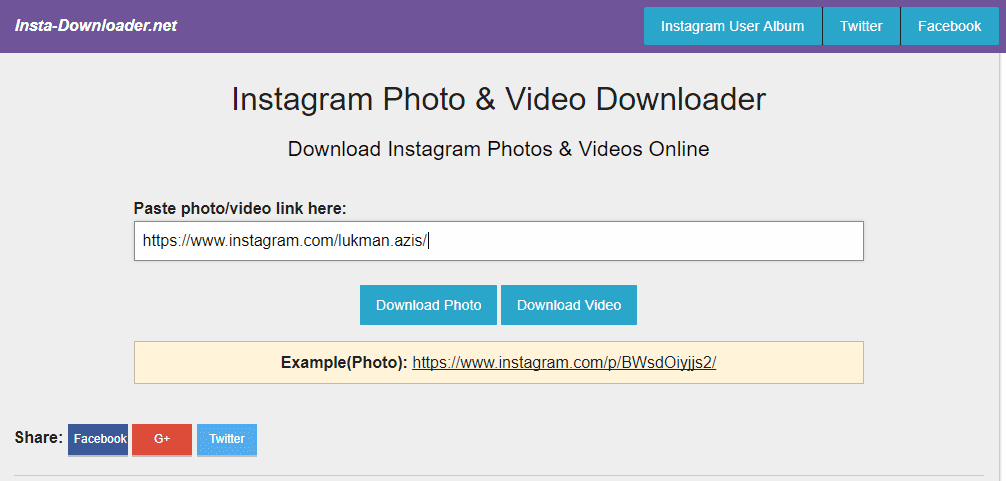Screen dimensions: 1006x481
Task: Click the 'Instagram Photo & Video Downloader' heading
Action: point(499,100)
